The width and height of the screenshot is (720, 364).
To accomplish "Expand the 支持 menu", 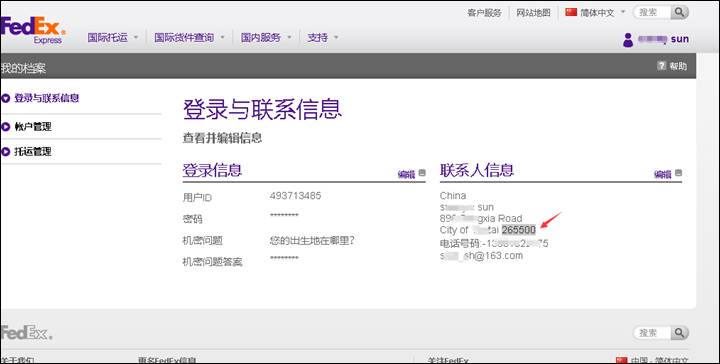I will tap(323, 38).
